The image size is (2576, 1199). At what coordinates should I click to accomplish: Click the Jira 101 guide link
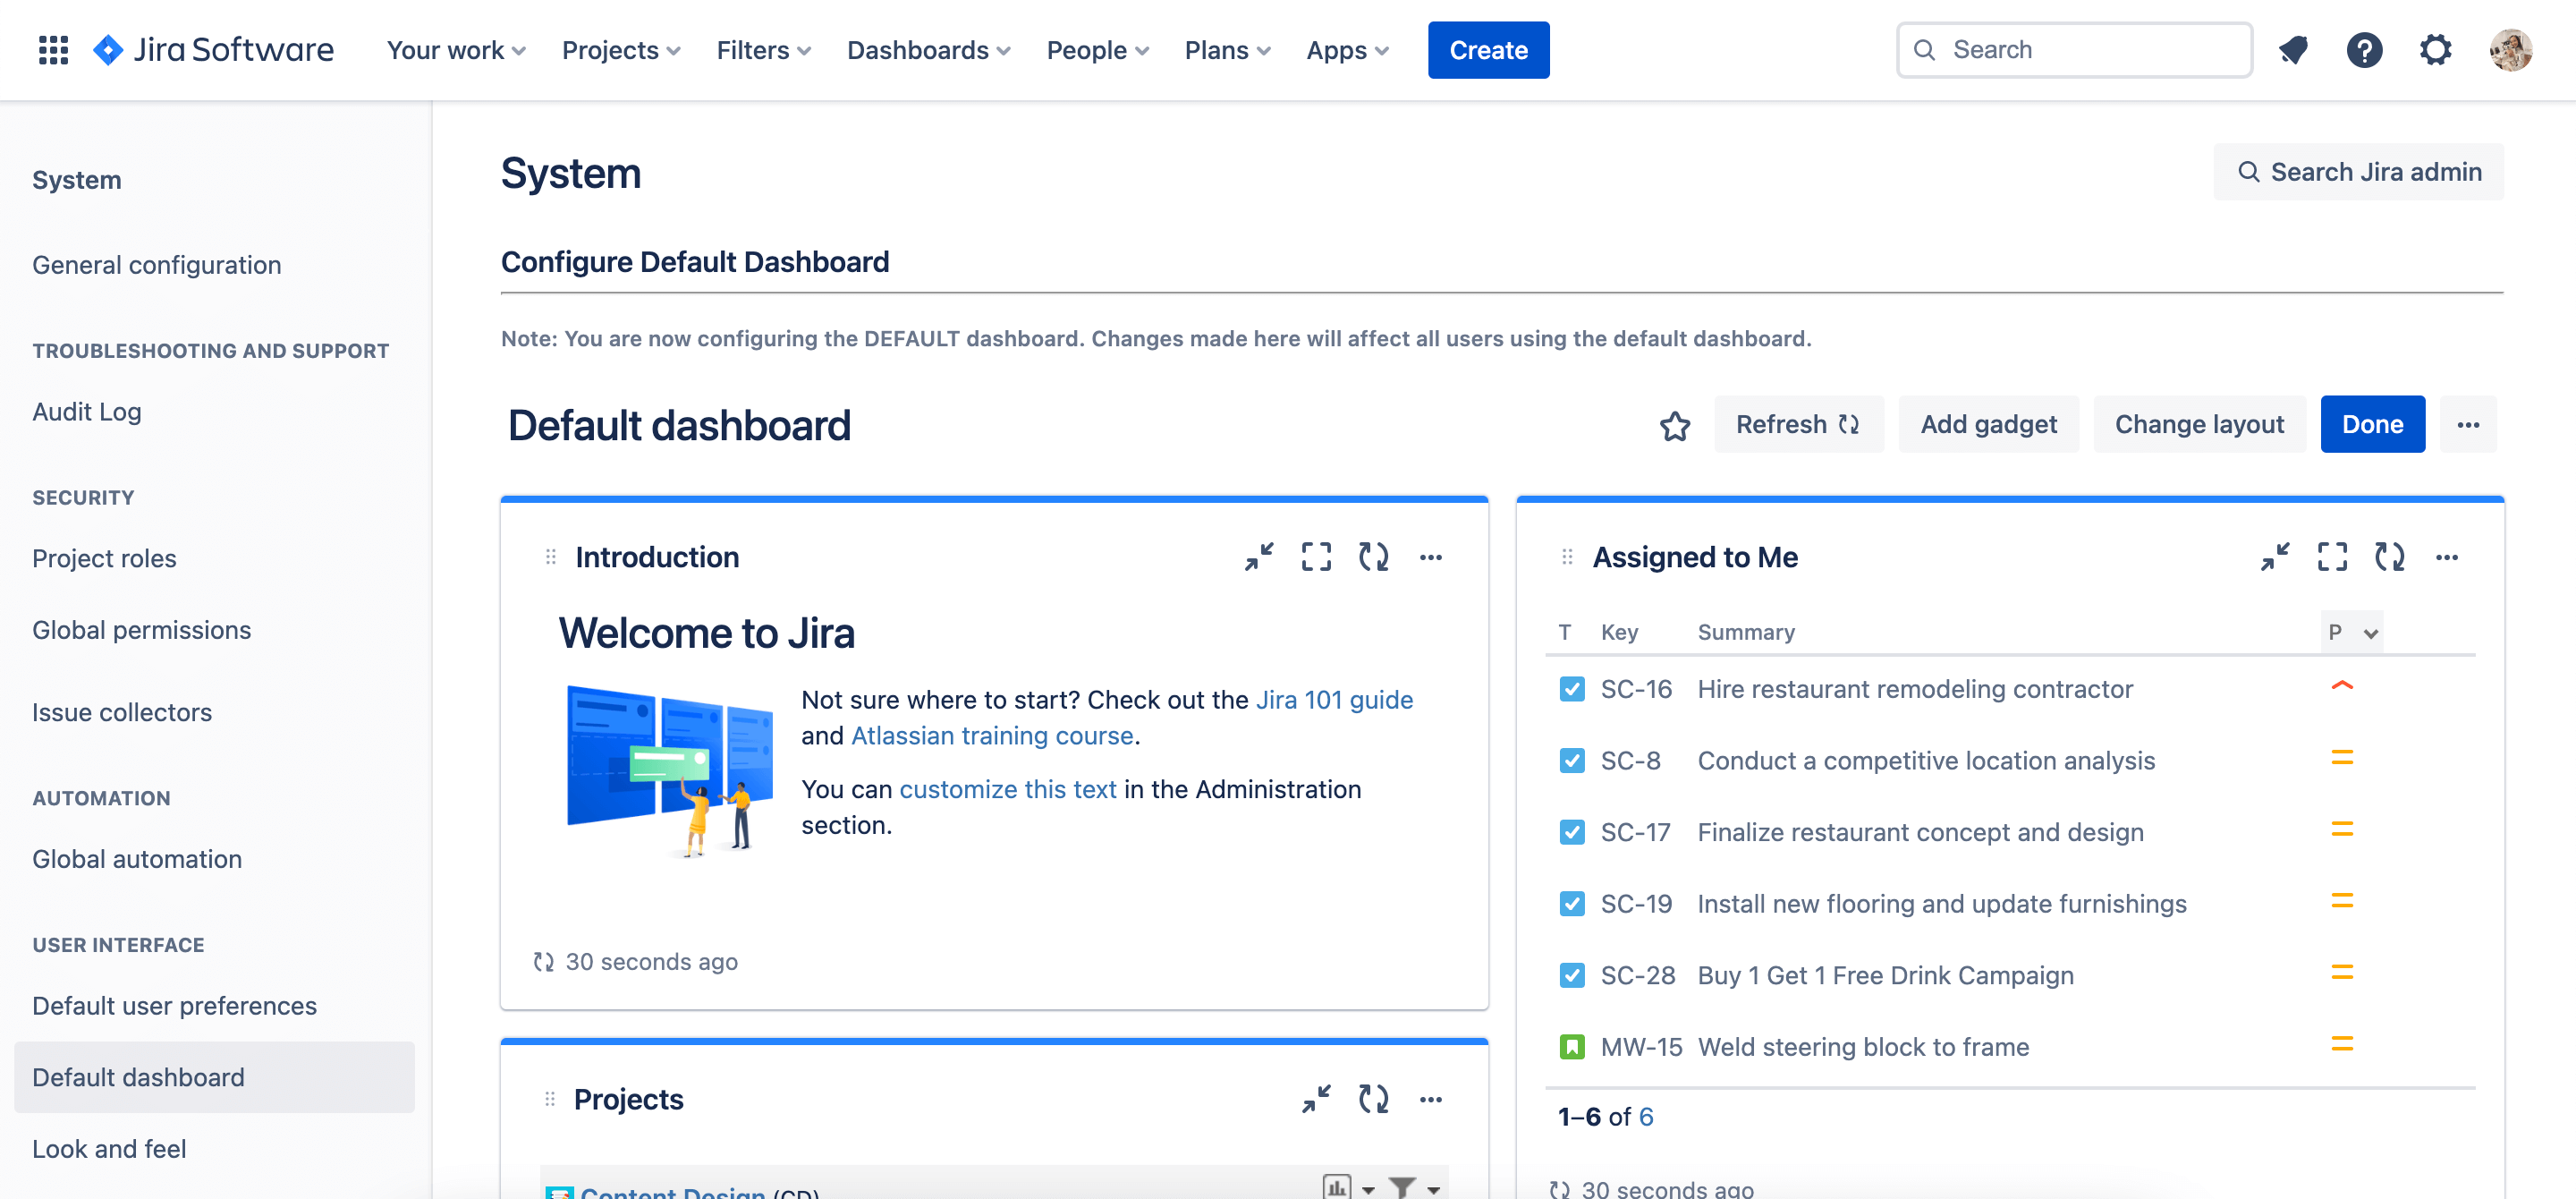1334,698
